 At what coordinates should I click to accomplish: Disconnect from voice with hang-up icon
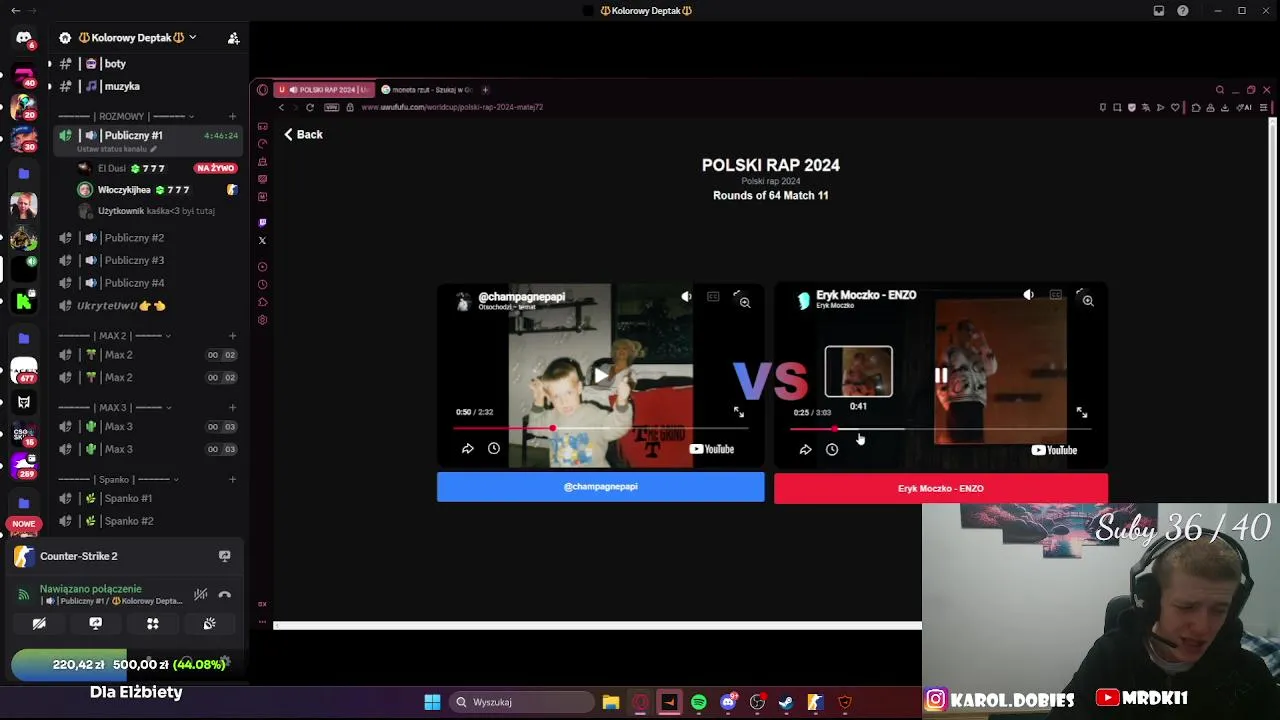pos(225,595)
